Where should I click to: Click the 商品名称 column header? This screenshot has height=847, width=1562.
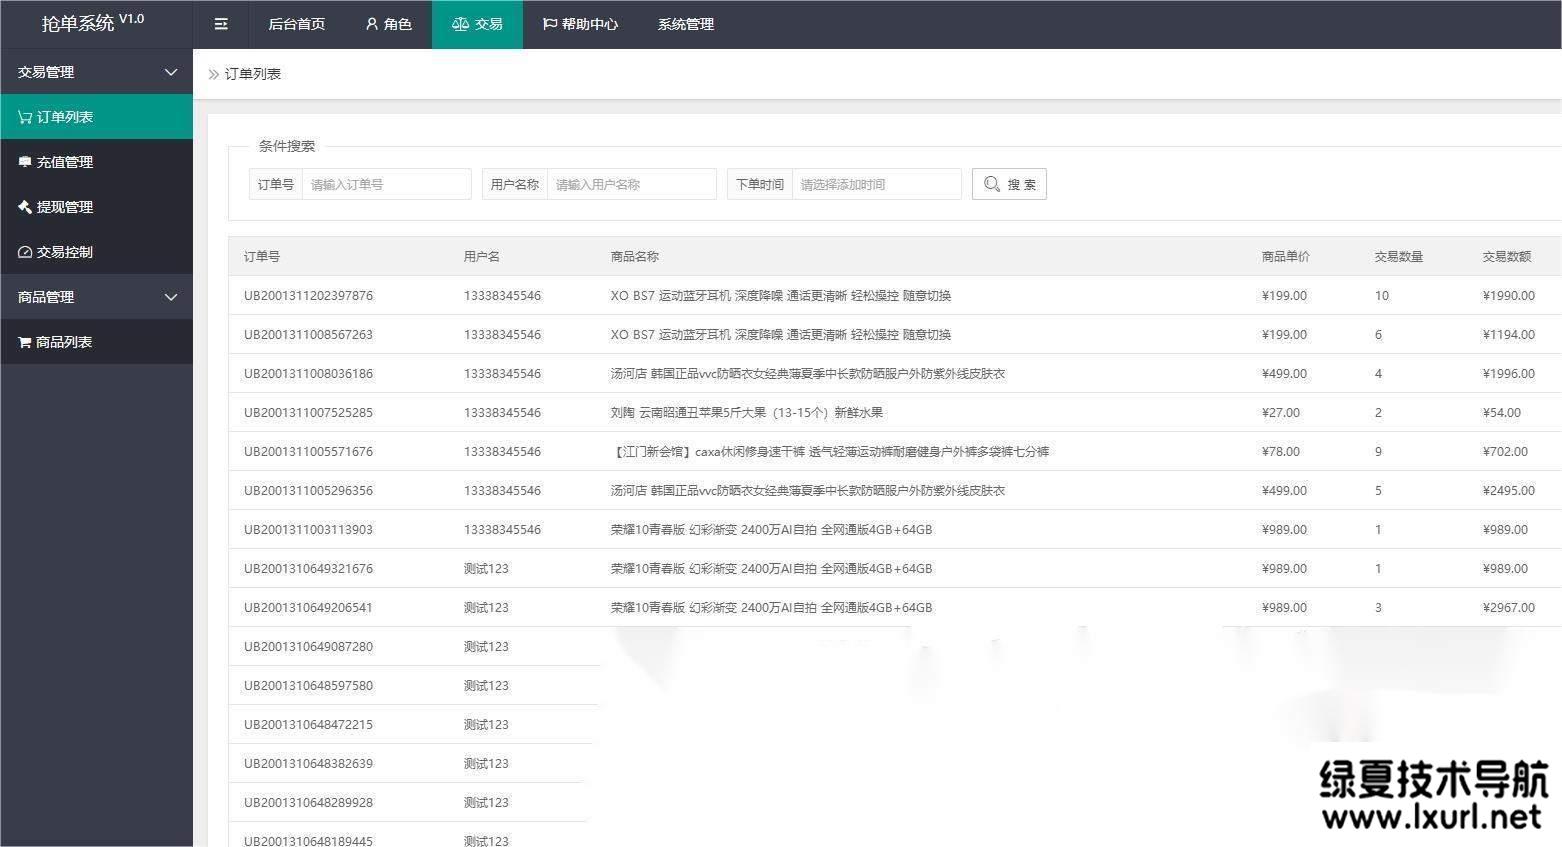coord(635,257)
